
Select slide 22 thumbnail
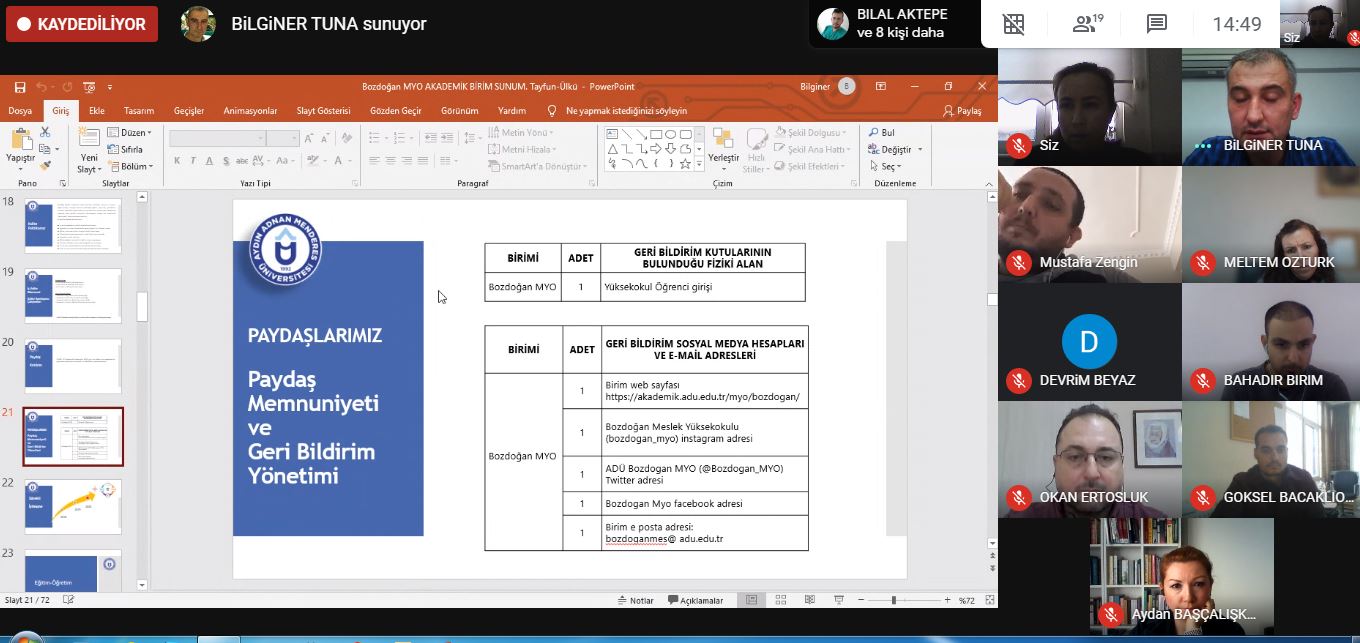[x=73, y=507]
